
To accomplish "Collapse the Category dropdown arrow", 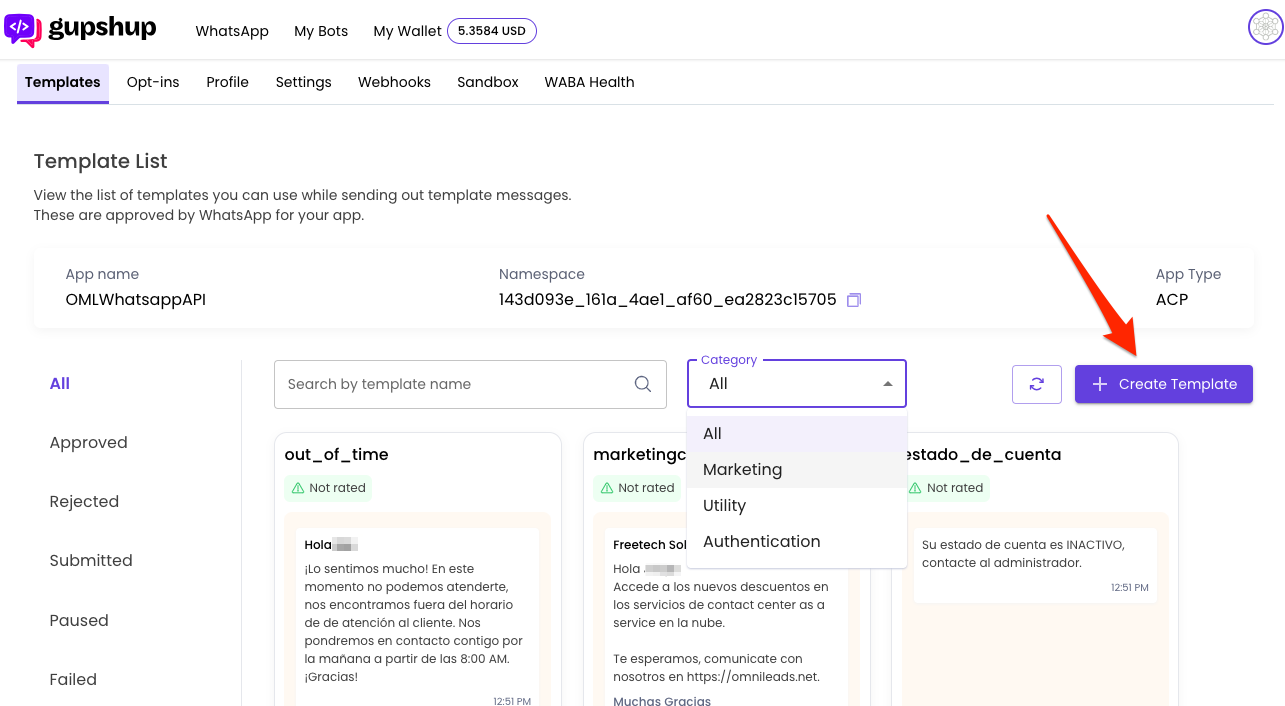I will point(887,384).
